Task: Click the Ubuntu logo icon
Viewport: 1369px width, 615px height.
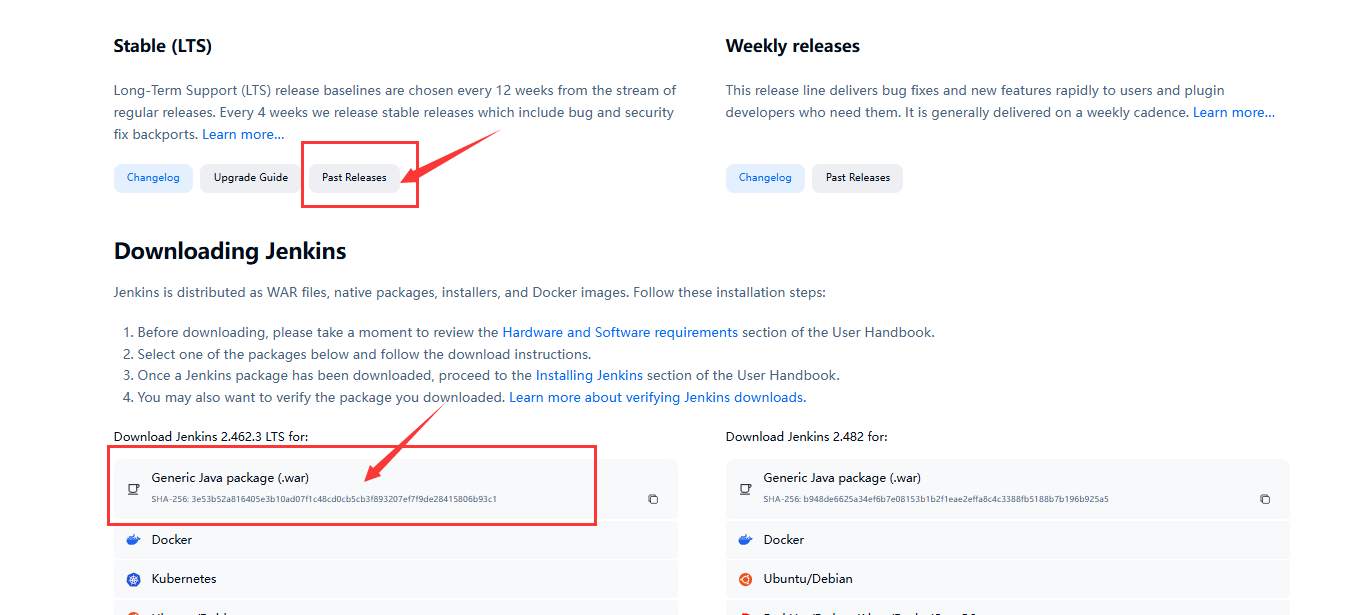Action: click(x=745, y=579)
